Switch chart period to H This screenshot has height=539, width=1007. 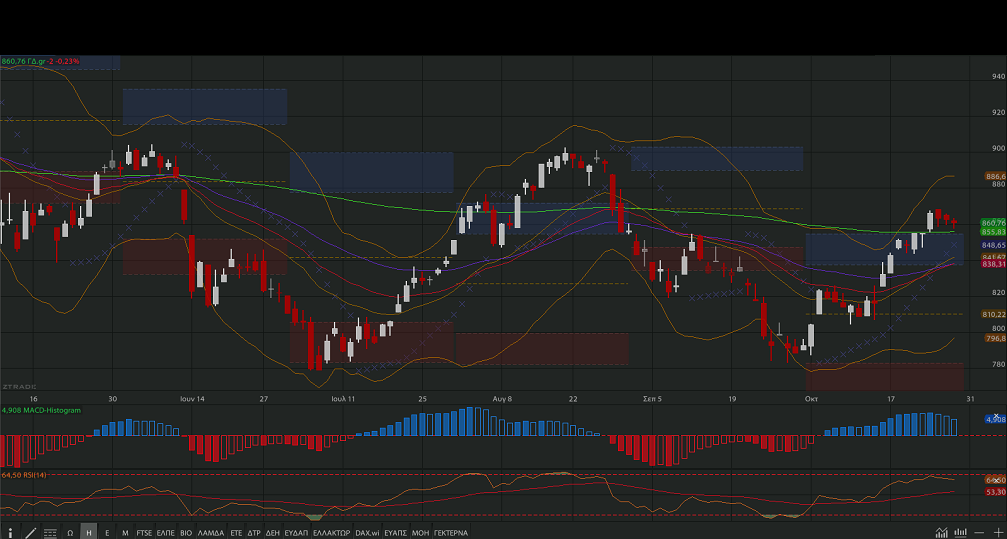tap(89, 533)
